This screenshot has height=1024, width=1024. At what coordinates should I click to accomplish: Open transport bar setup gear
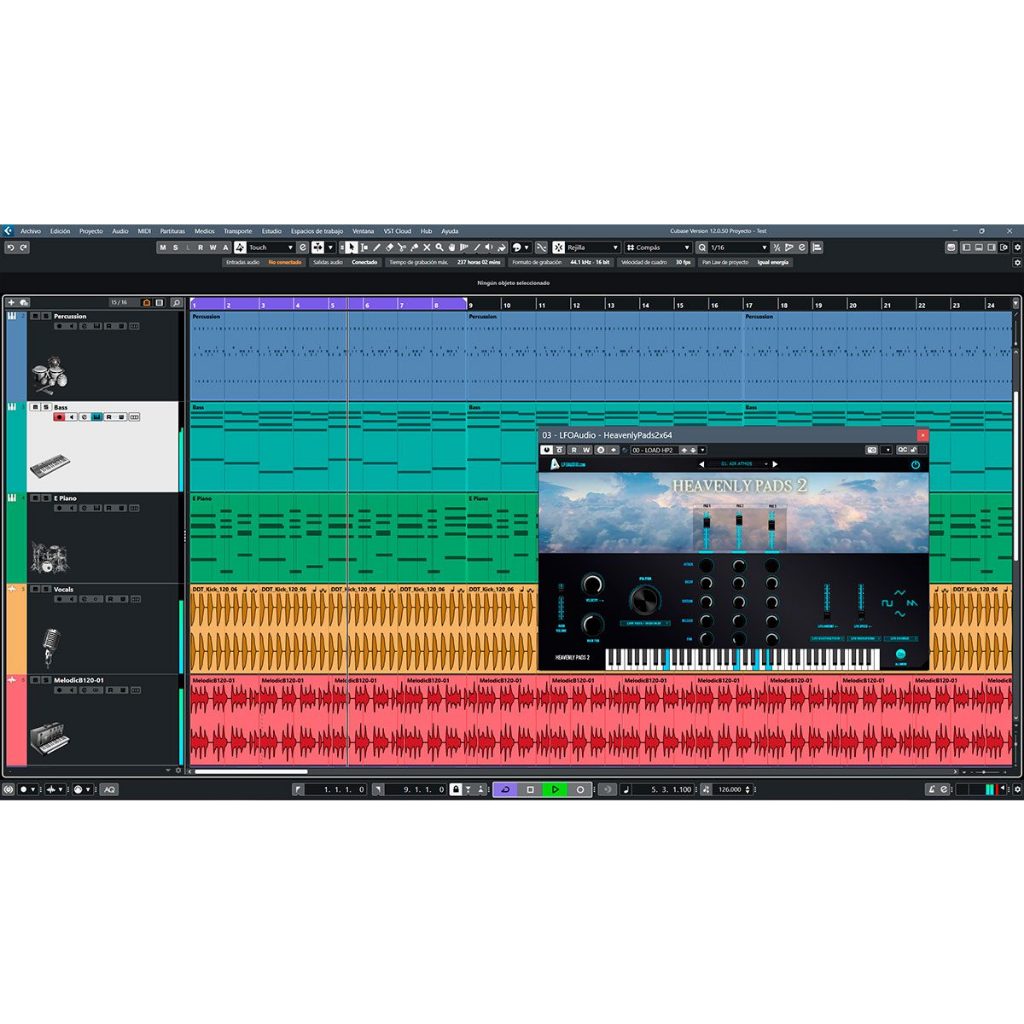[1017, 790]
